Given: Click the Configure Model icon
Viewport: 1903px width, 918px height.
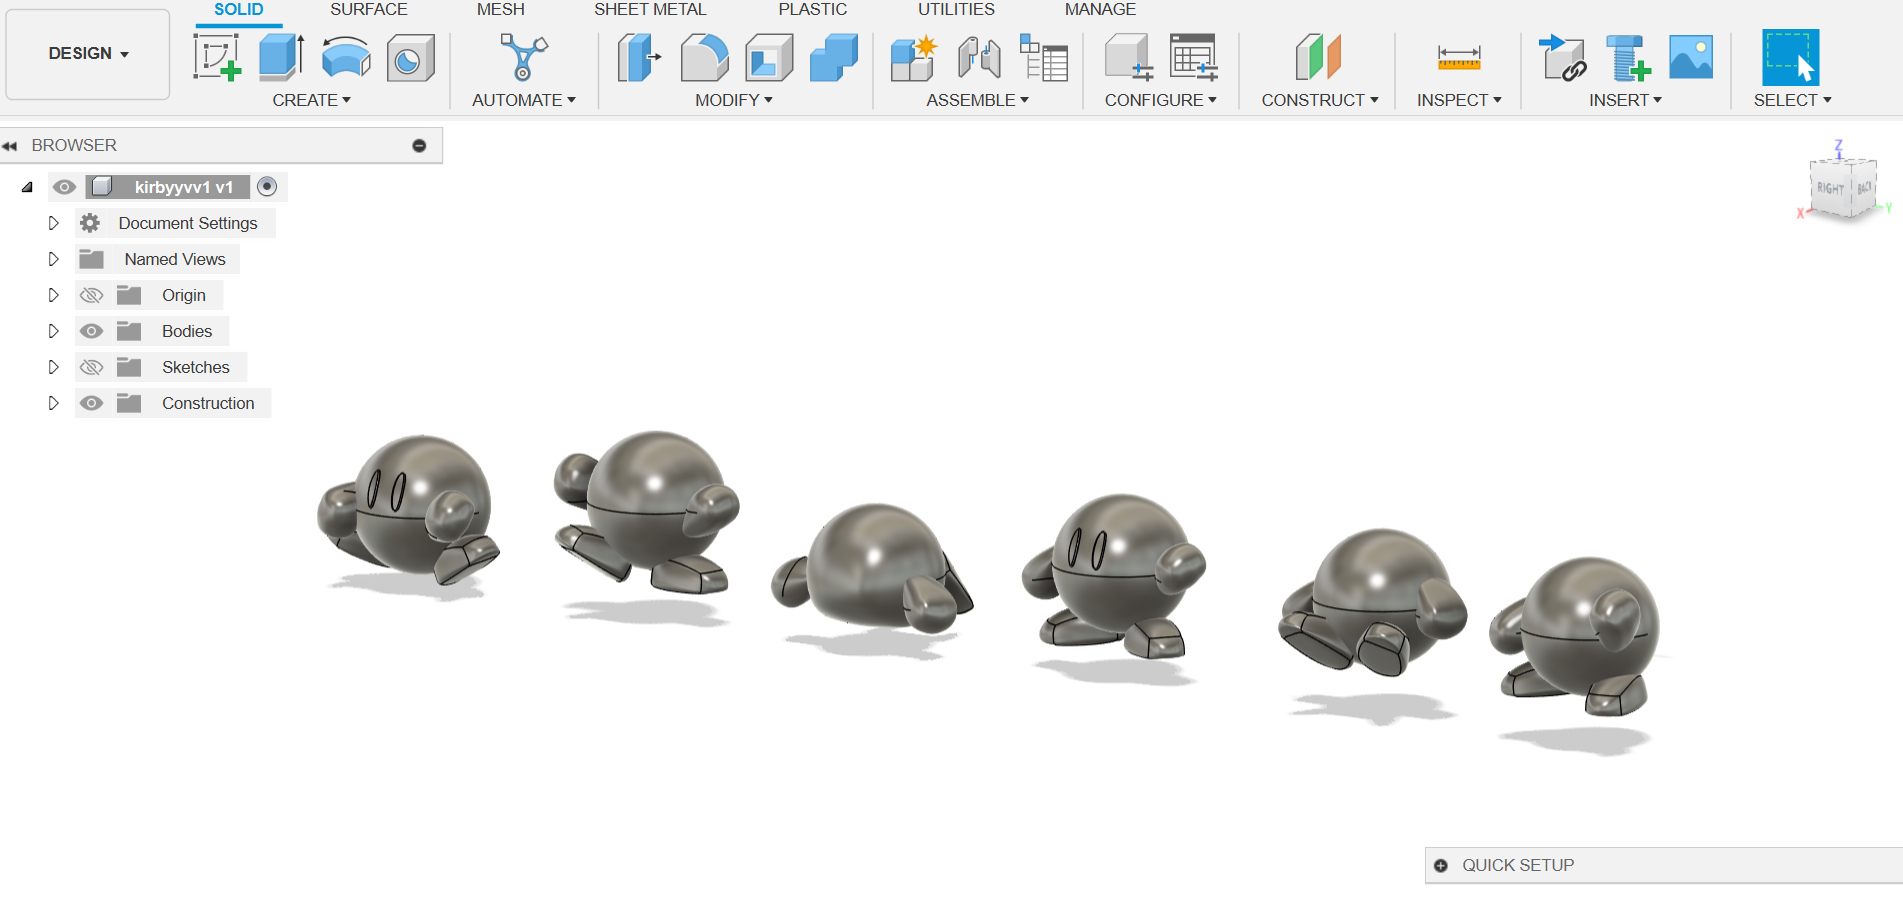Looking at the screenshot, I should click(x=1129, y=57).
